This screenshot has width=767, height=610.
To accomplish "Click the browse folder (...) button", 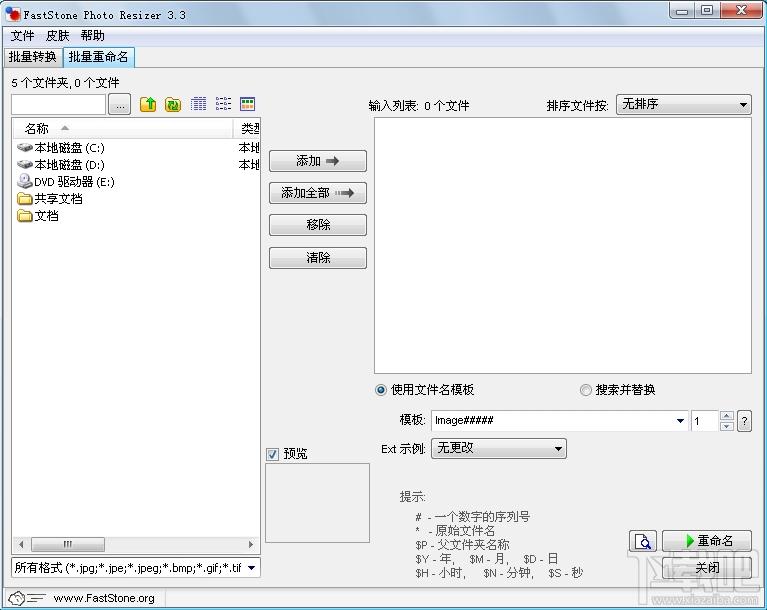I will pyautogui.click(x=120, y=105).
